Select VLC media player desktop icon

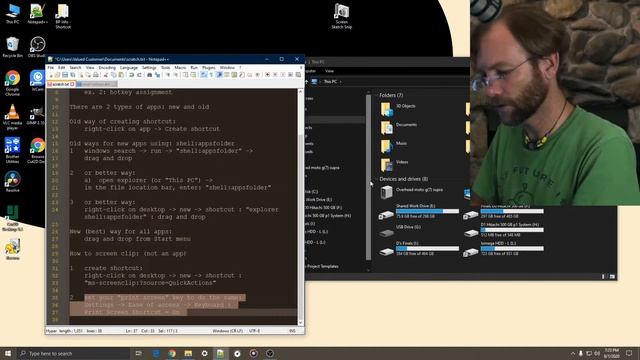pos(12,117)
